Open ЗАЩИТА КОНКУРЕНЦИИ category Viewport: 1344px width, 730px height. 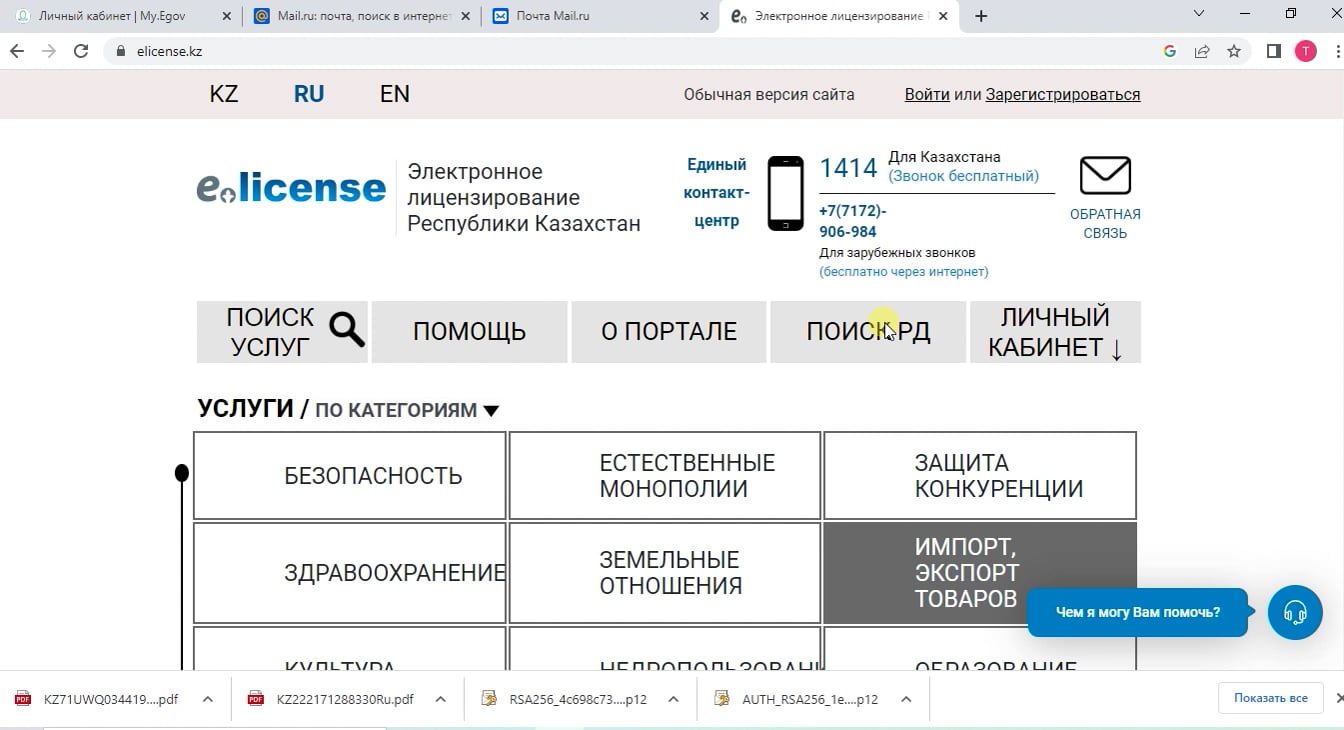(x=980, y=476)
